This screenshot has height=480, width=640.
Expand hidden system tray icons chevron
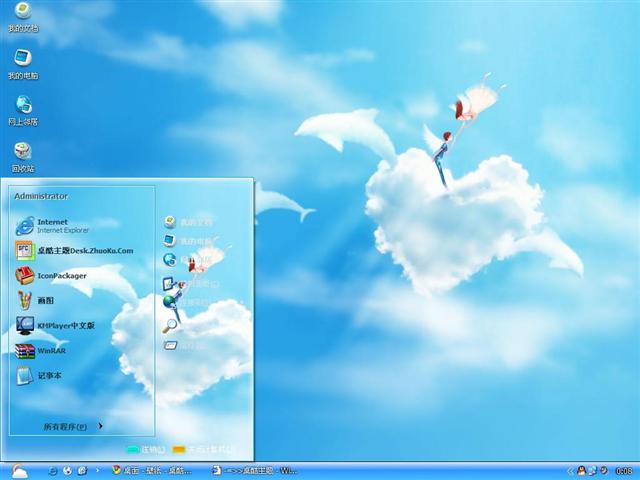click(x=571, y=471)
